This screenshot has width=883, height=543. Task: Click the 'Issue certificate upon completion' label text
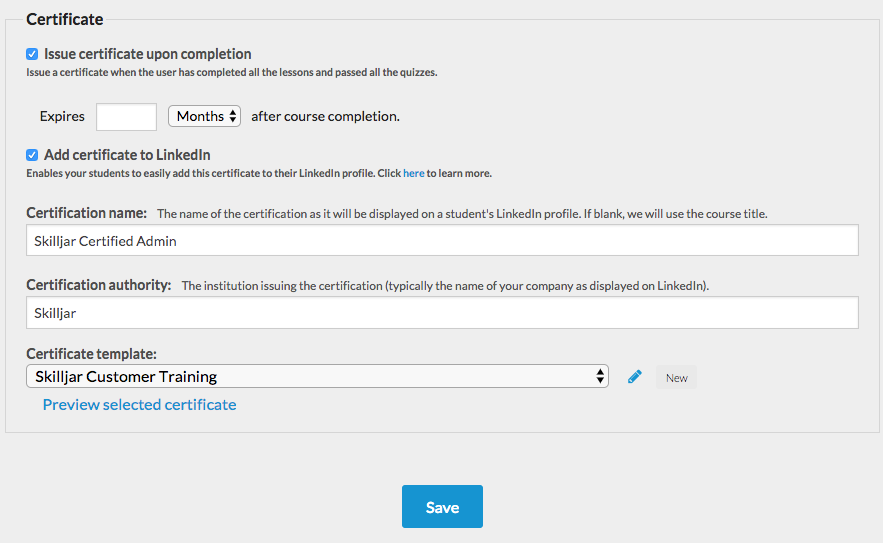[x=148, y=54]
